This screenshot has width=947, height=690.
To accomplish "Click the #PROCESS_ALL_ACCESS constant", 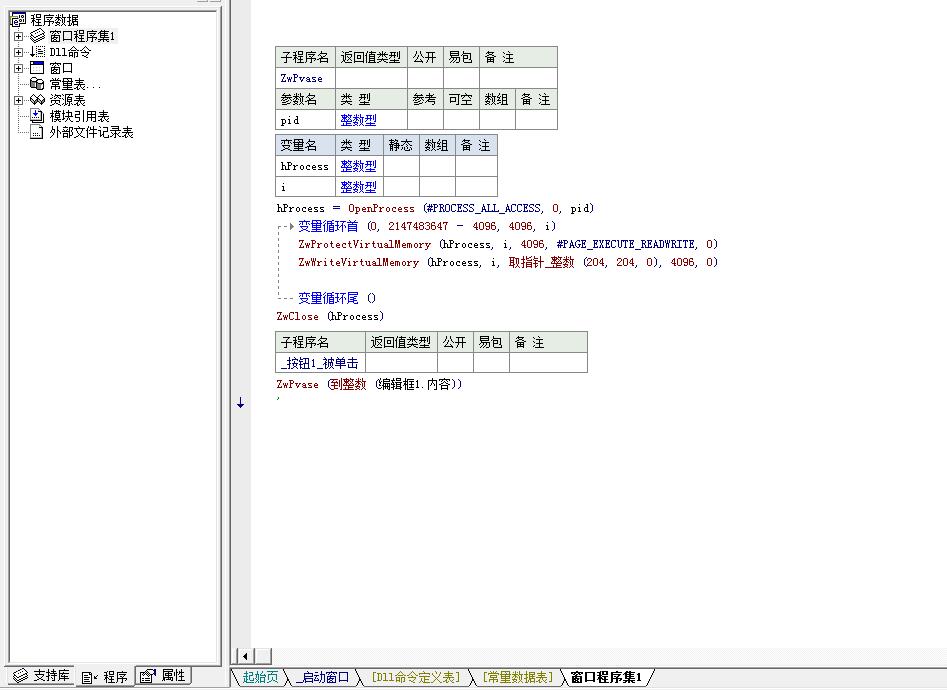I will [x=484, y=208].
